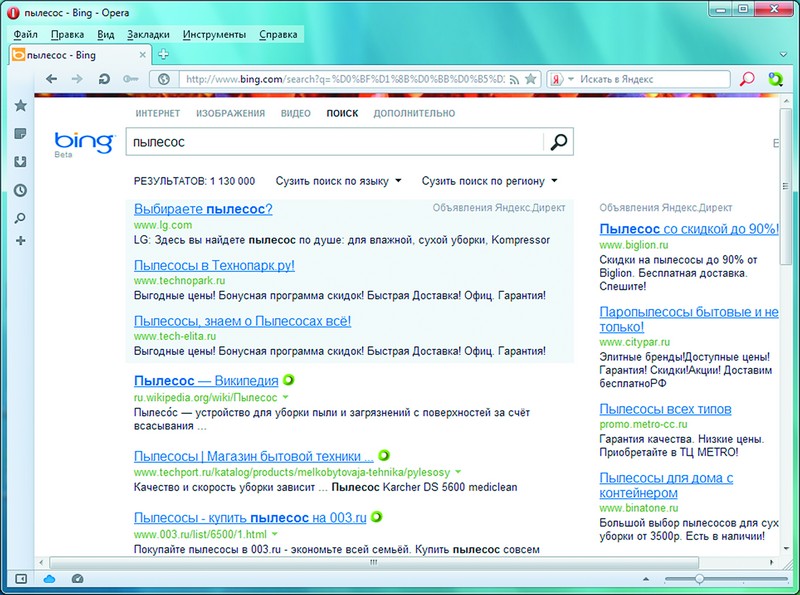Image resolution: width=800 pixels, height=595 pixels.
Task: Expand 'Сузить поиск по языку' dropdown
Action: [x=338, y=181]
